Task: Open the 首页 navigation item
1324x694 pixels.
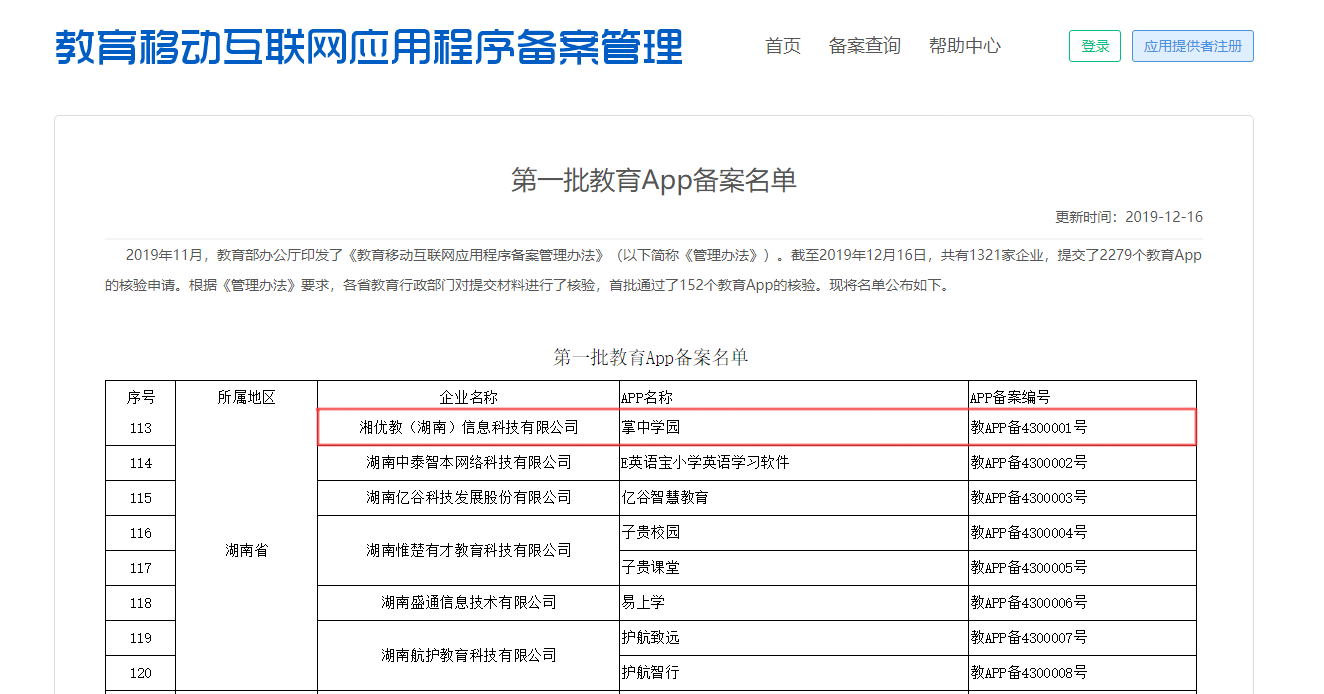Action: click(782, 46)
